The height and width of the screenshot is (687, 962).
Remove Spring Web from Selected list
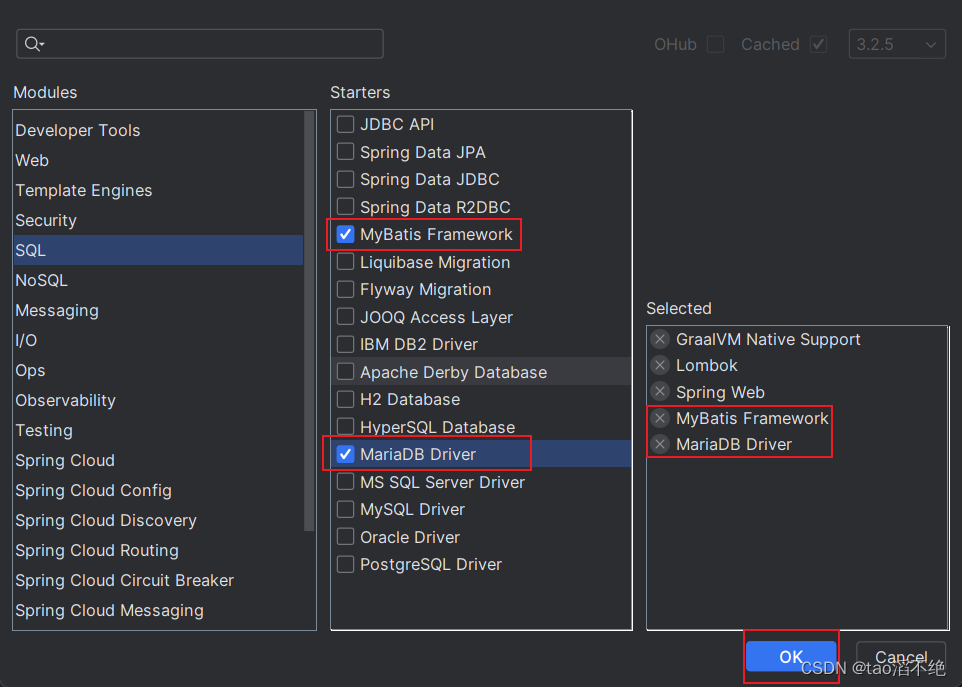[x=660, y=392]
